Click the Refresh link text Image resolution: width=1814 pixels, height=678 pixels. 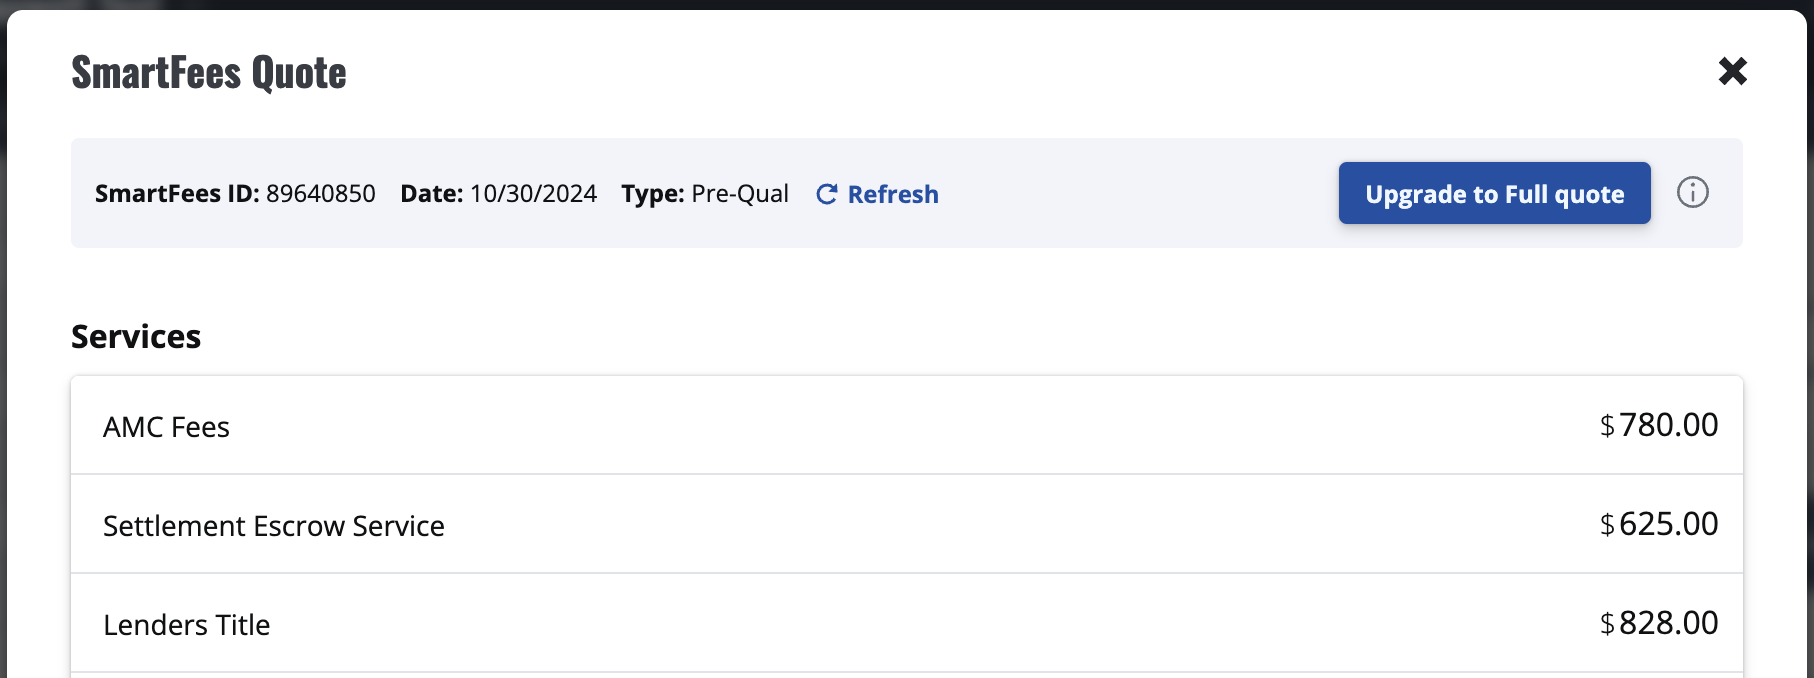point(893,194)
